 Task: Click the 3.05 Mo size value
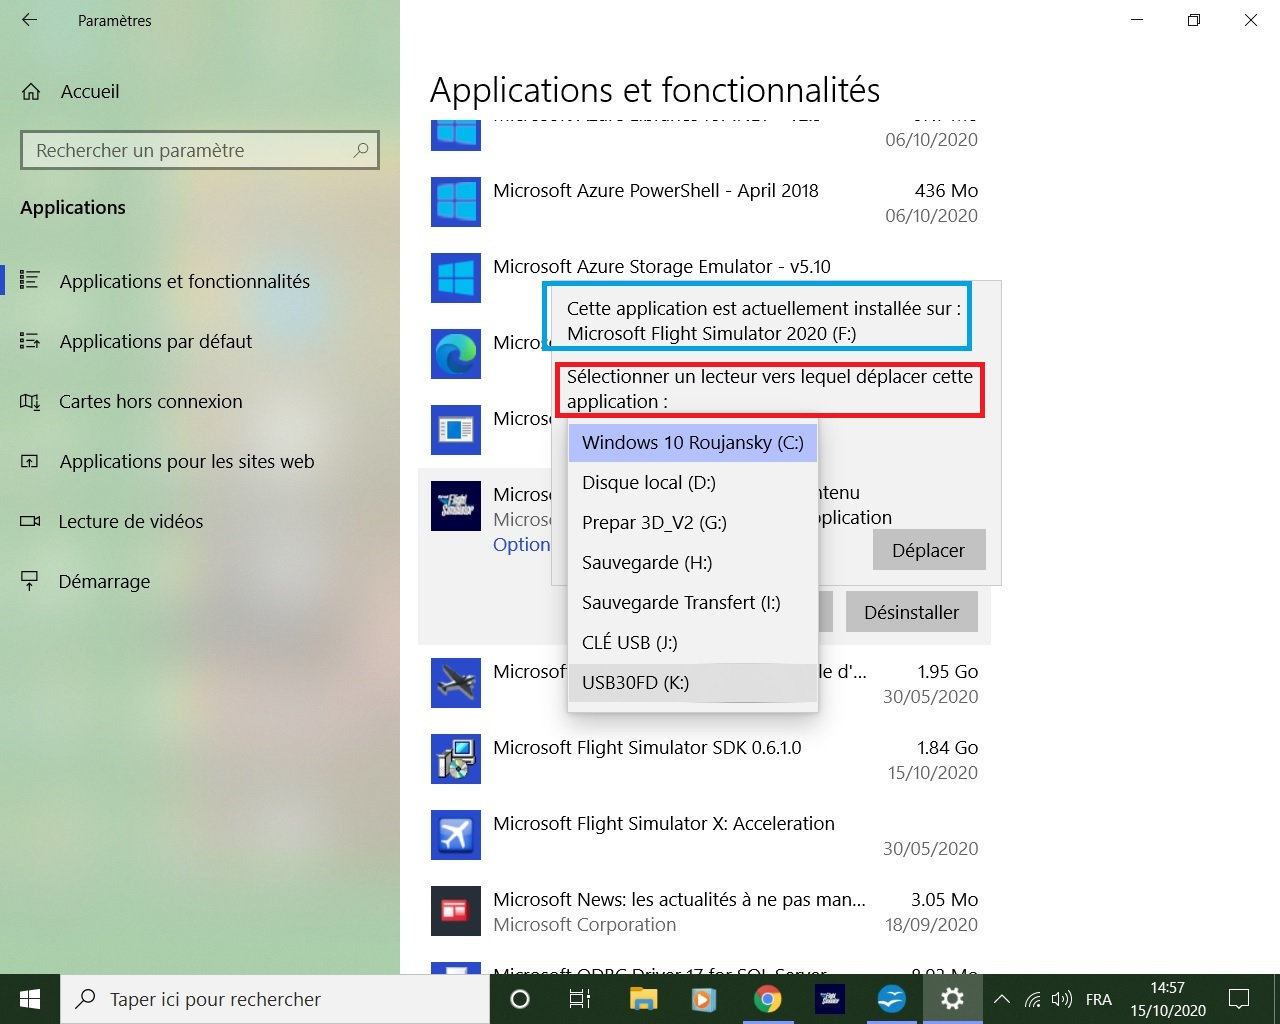pos(945,899)
